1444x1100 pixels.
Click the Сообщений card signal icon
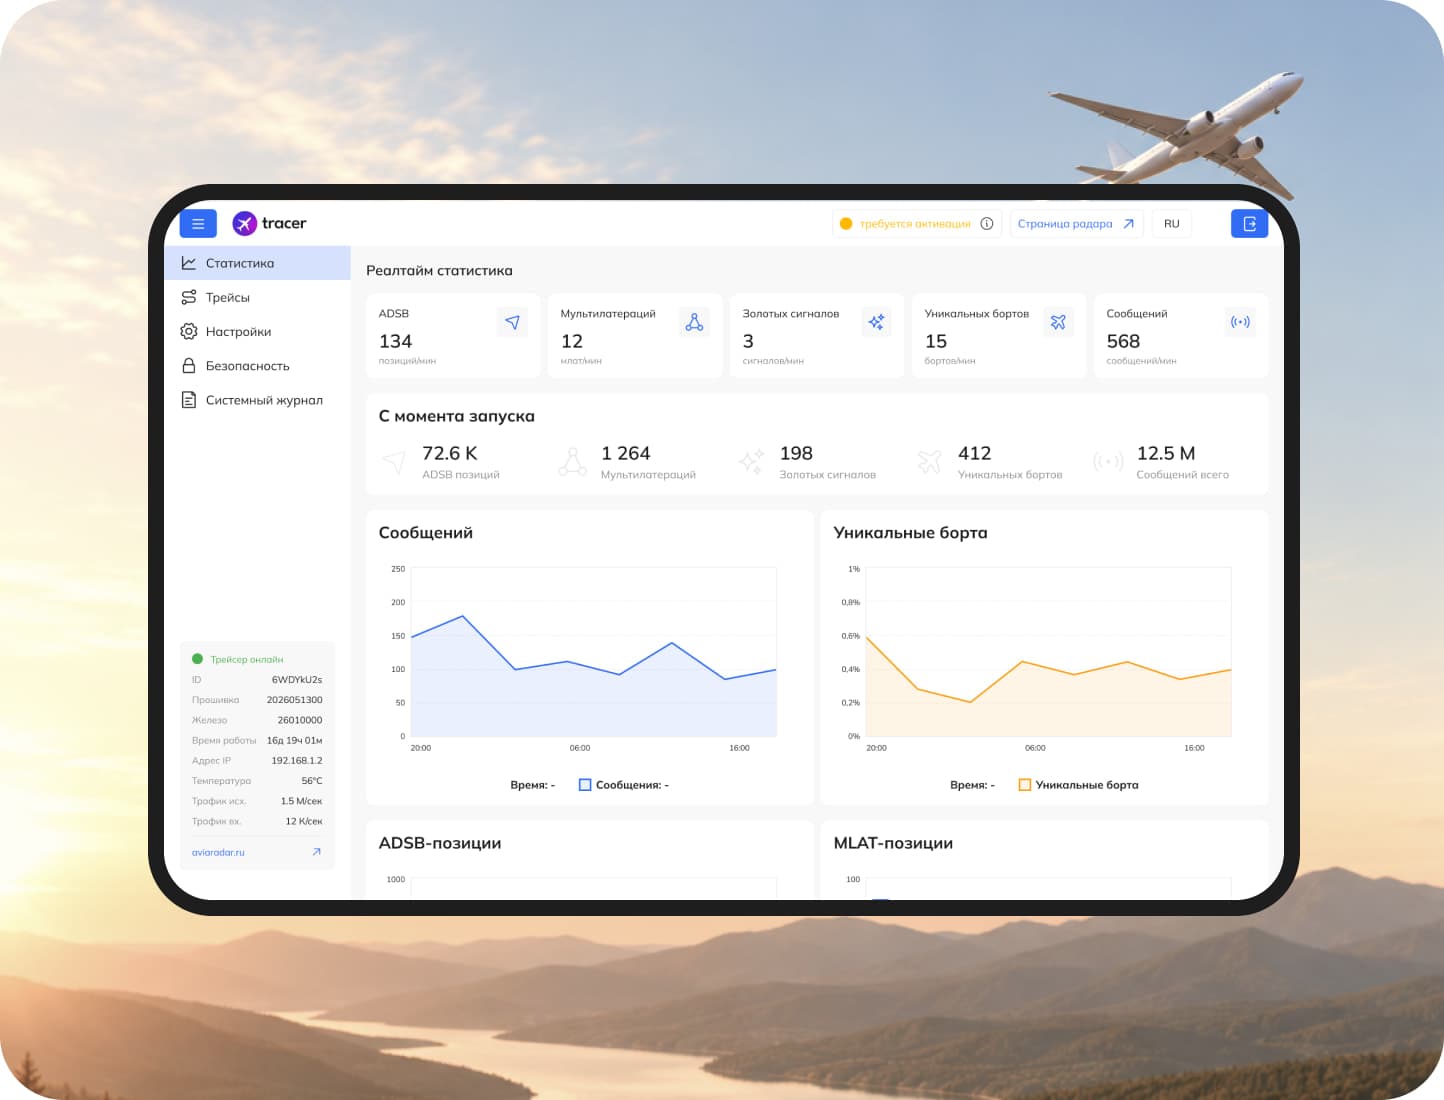coord(1240,322)
